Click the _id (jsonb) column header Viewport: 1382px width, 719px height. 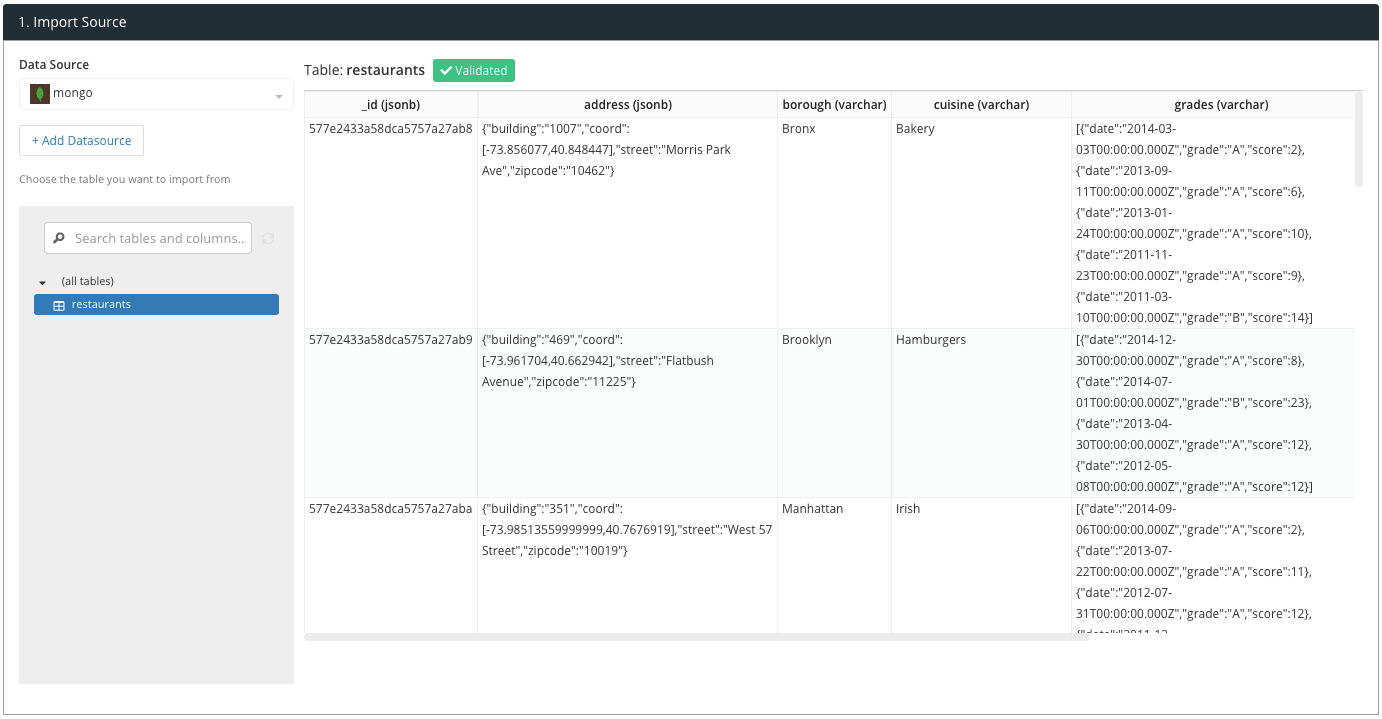391,104
